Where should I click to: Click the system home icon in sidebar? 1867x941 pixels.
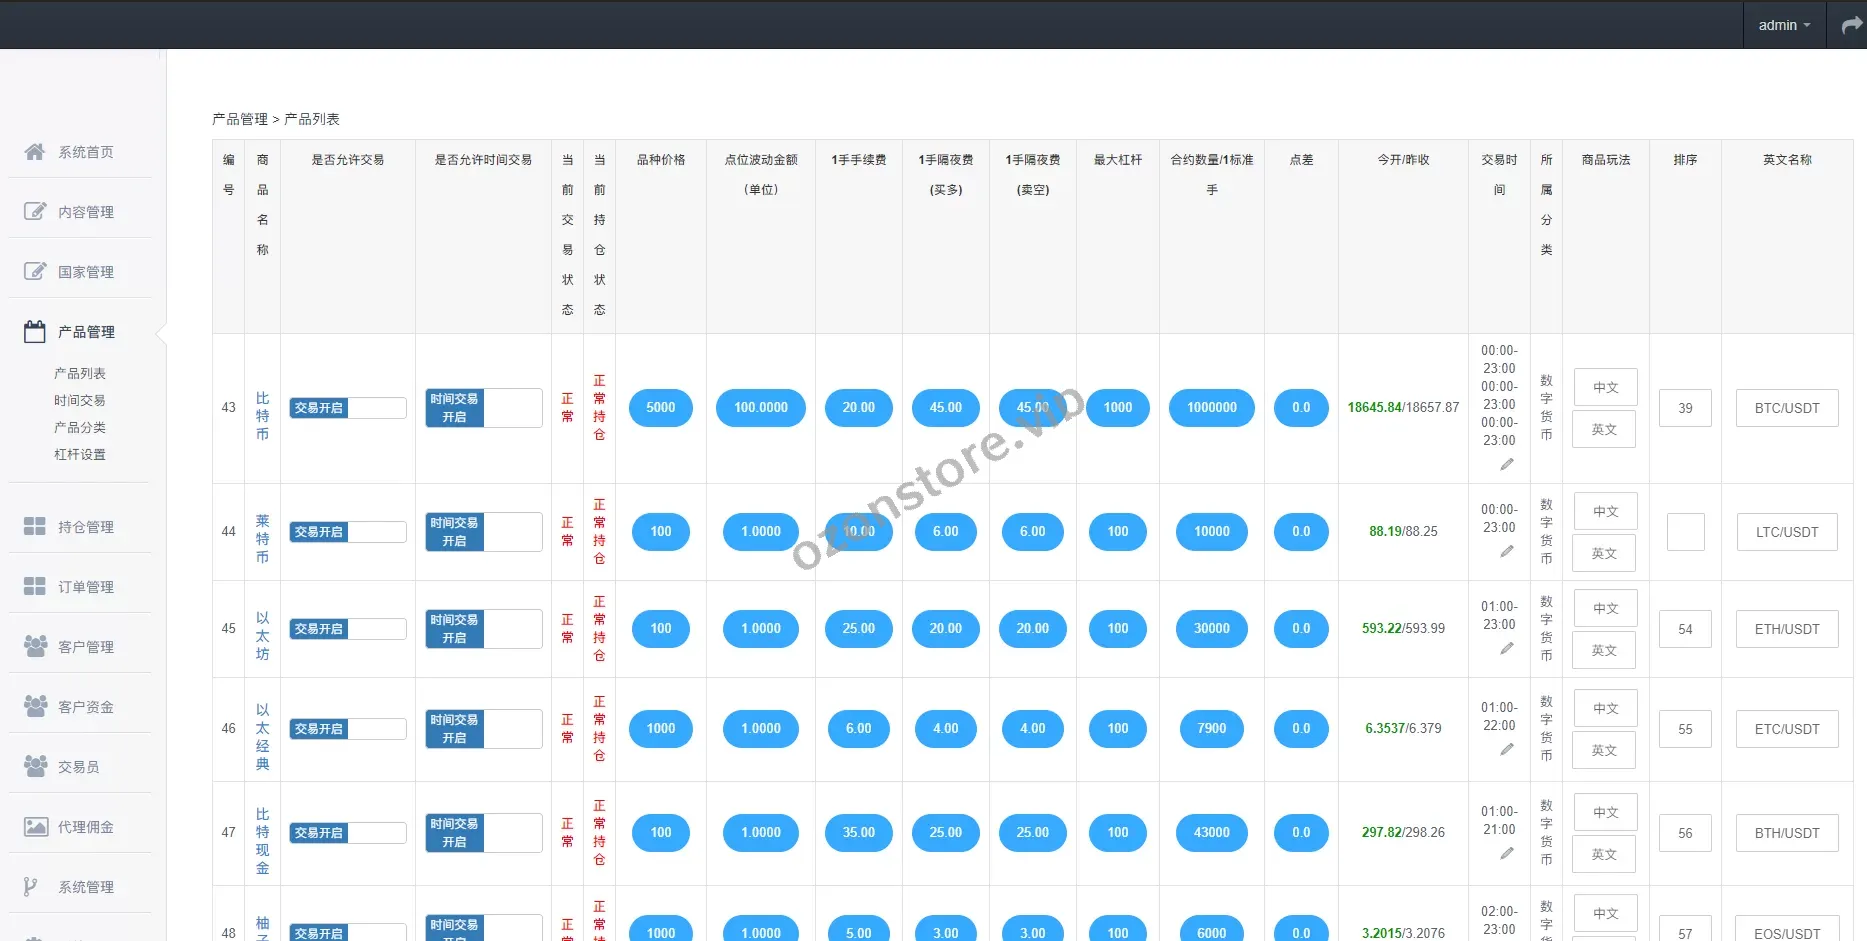[x=35, y=152]
